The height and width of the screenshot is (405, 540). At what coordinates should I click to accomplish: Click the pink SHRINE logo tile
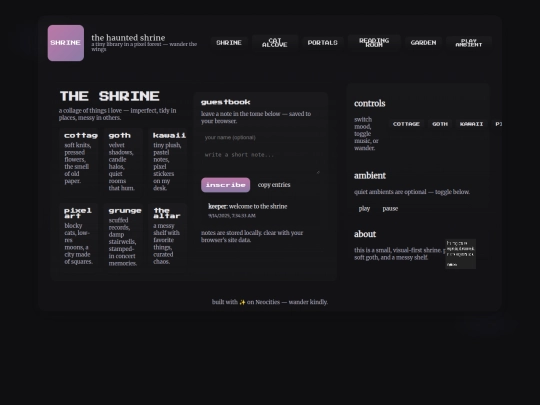click(x=66, y=43)
